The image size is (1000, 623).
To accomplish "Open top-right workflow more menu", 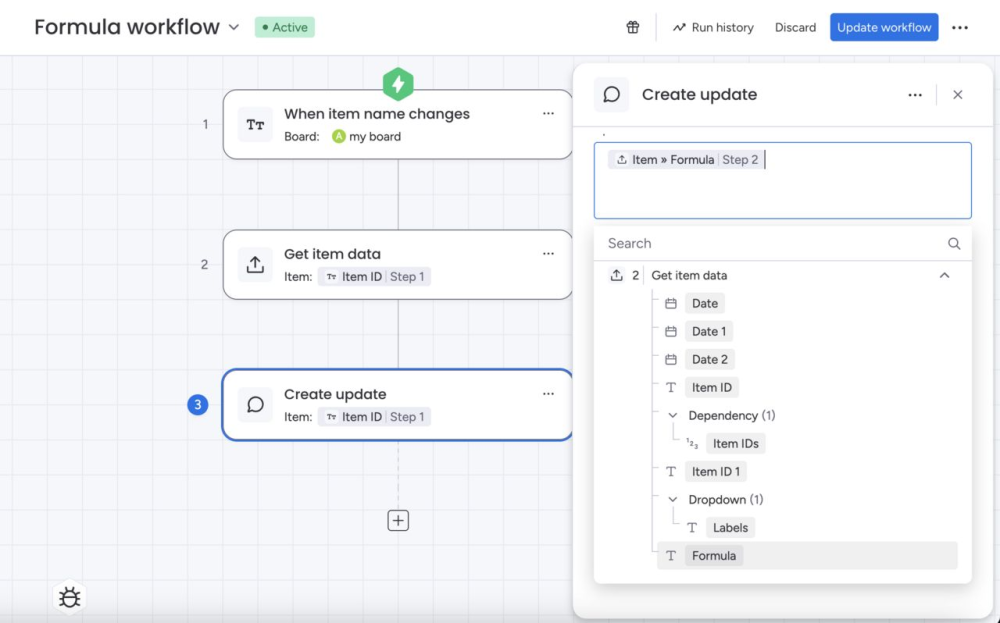I will (959, 27).
